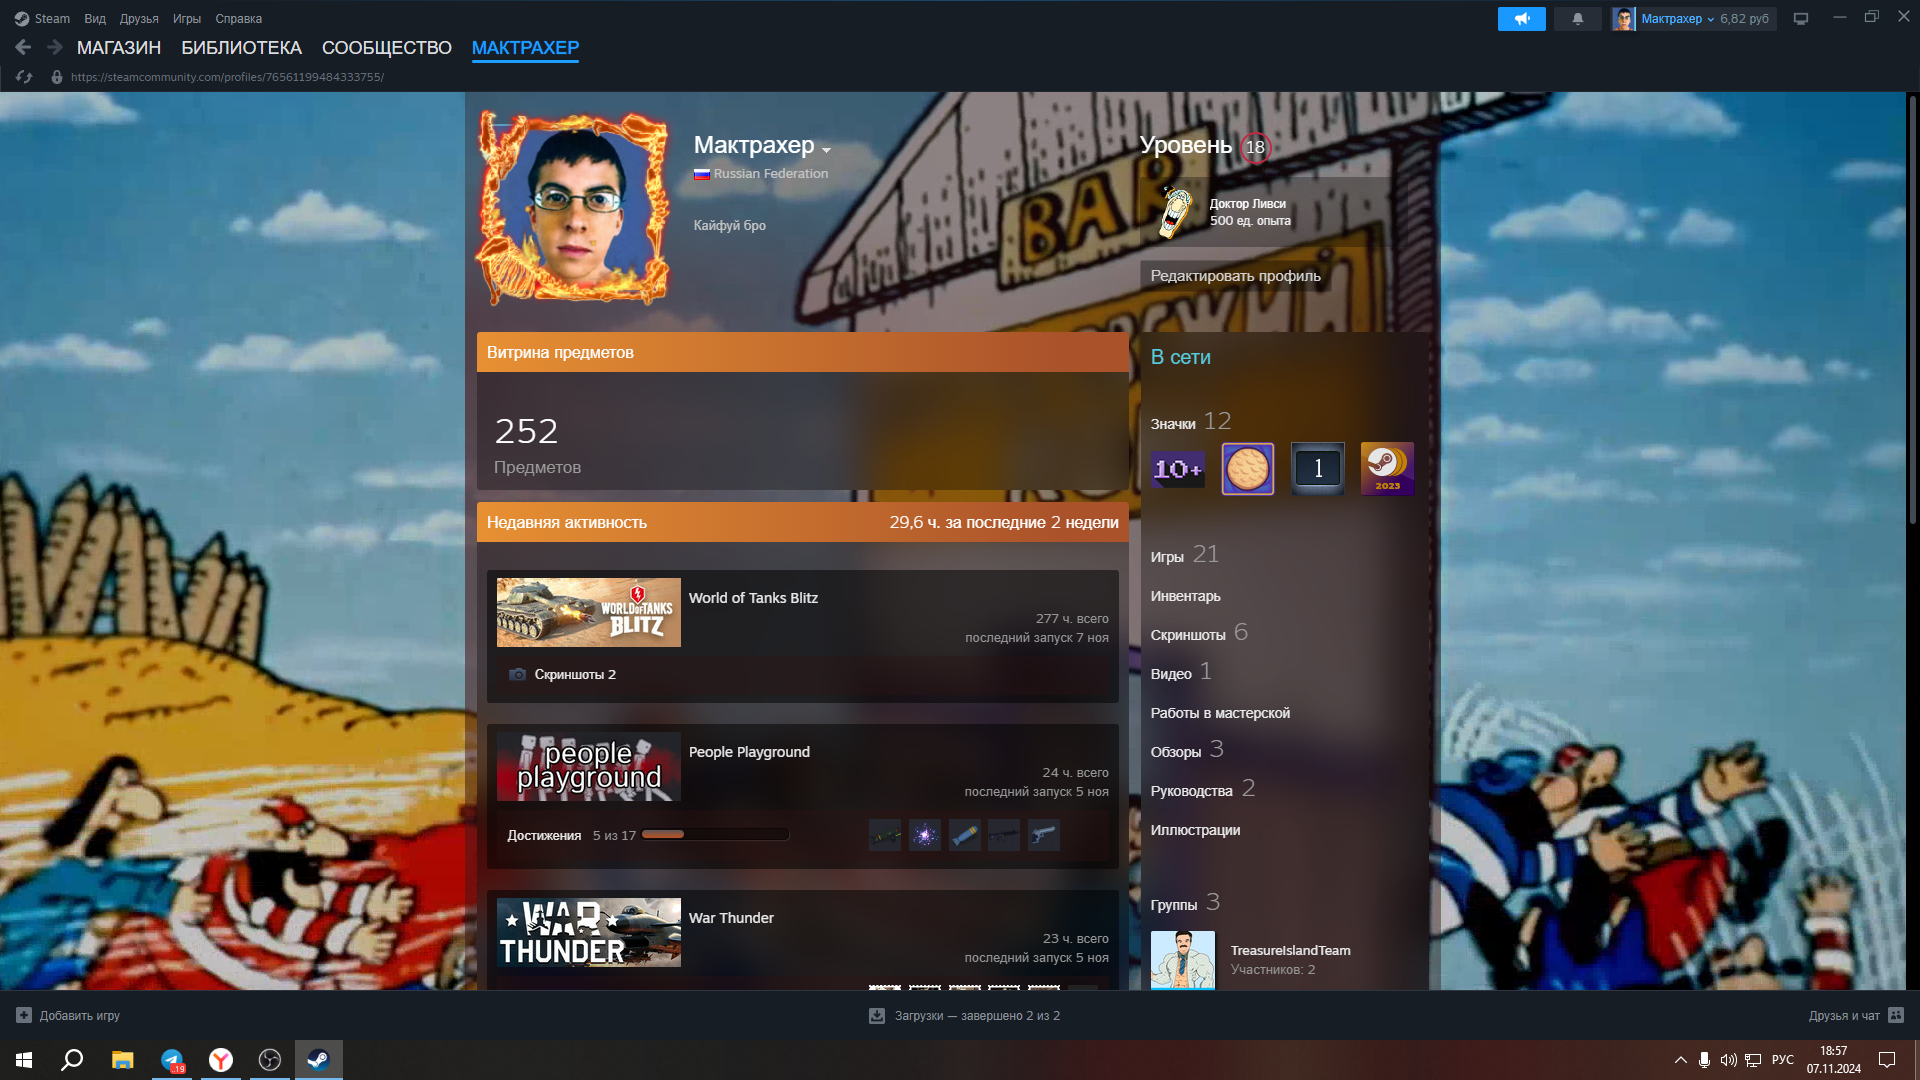Open World of Tanks Blitz game thumbnail
Screen dimensions: 1920x1080
click(589, 612)
